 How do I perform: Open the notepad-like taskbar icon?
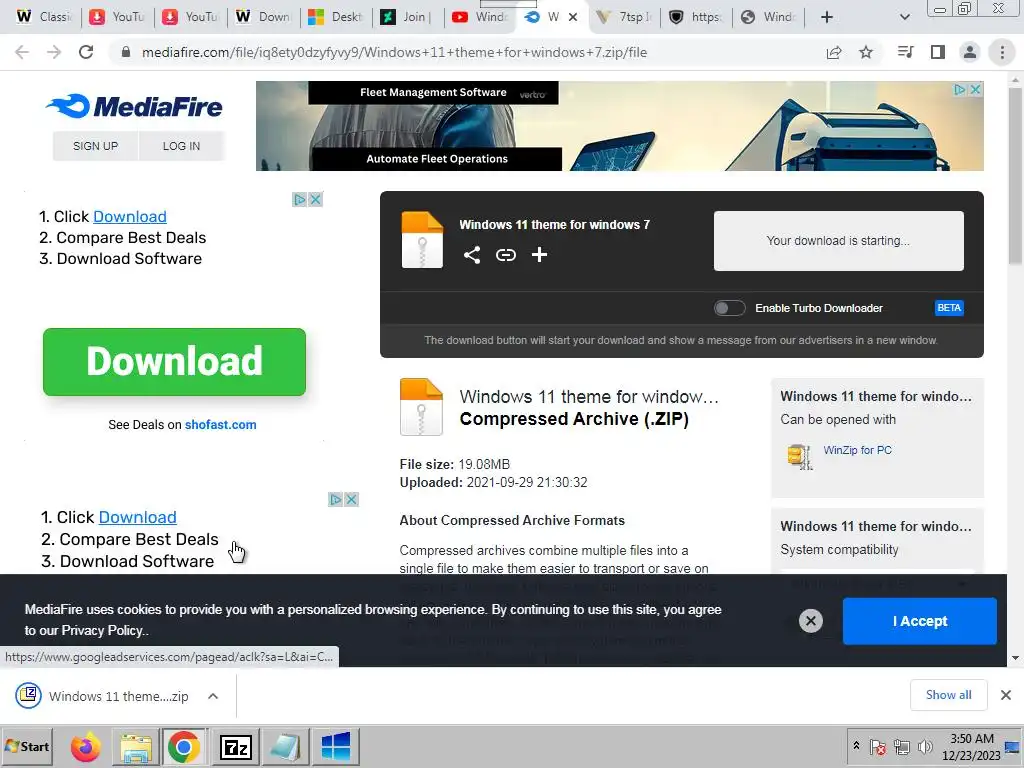pos(285,747)
